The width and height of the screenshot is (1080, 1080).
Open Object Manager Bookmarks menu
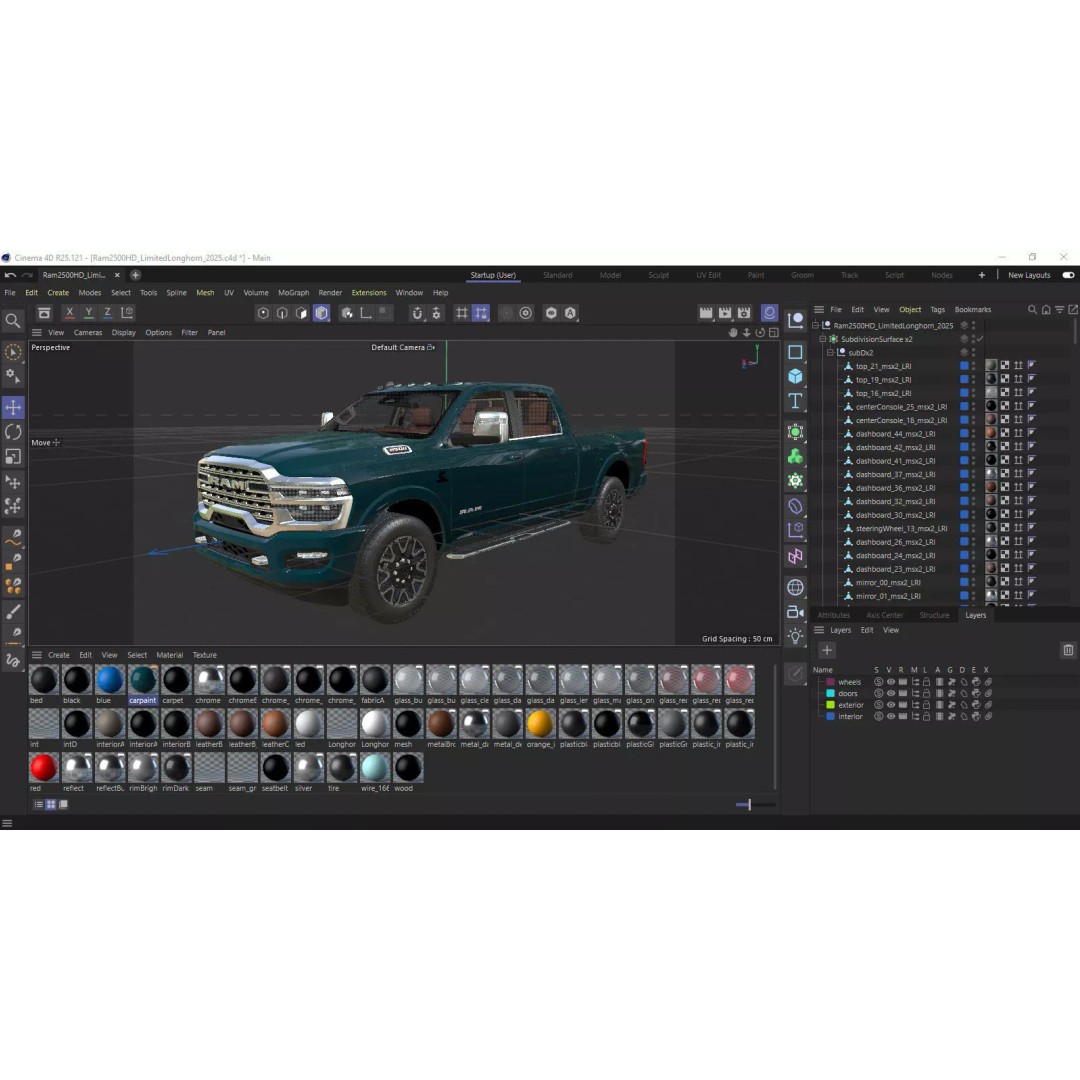pyautogui.click(x=973, y=310)
